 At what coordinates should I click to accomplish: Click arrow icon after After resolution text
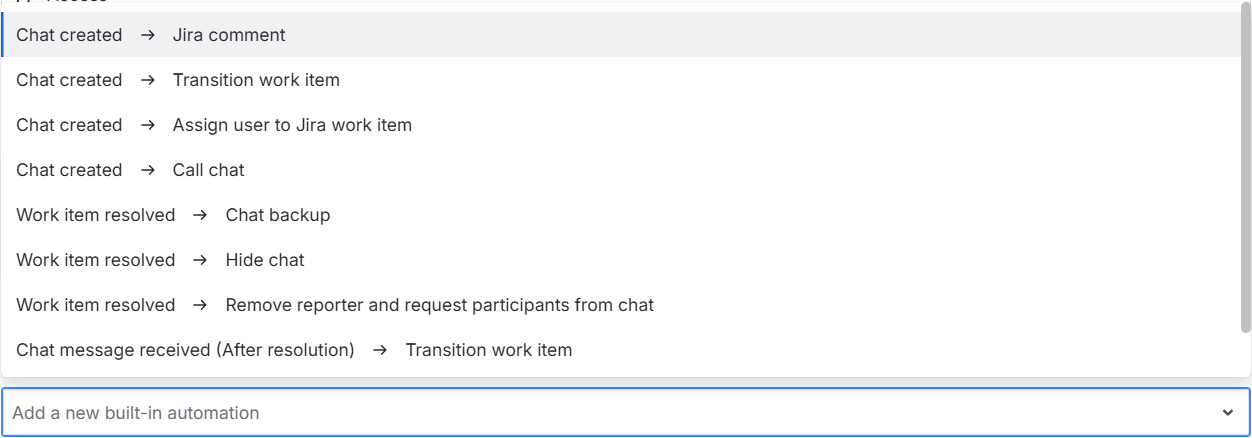pos(380,350)
